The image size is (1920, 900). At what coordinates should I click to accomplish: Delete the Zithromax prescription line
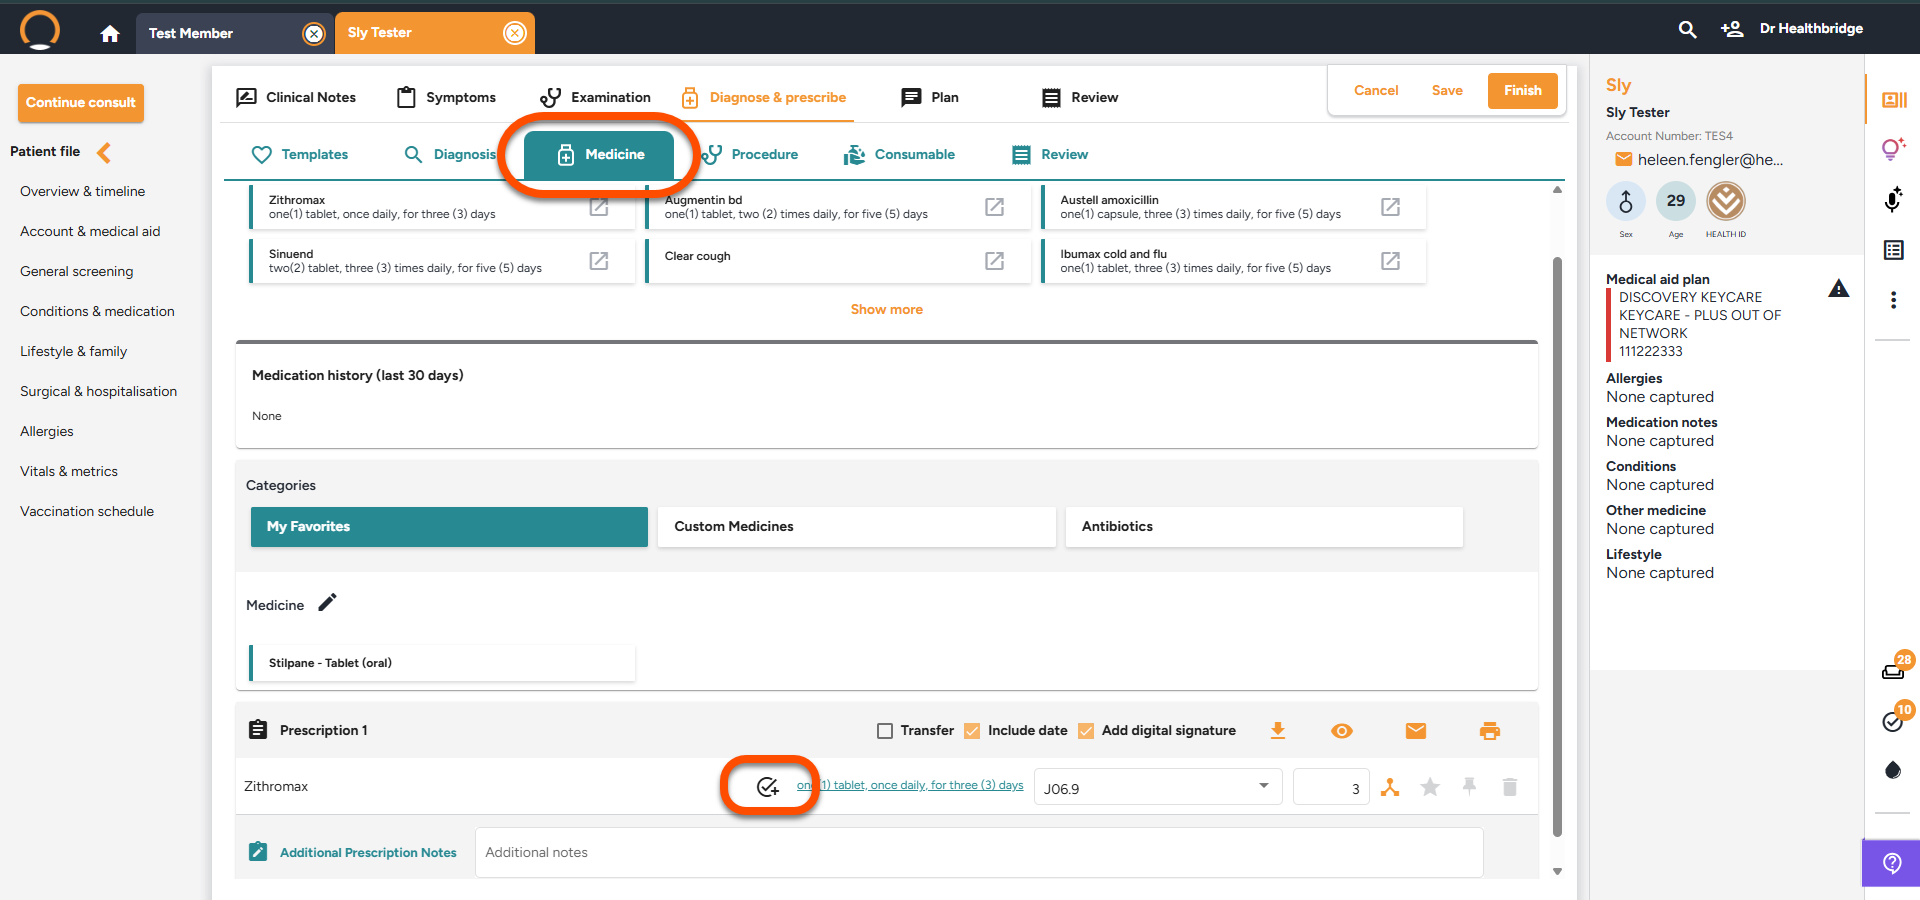coord(1510,787)
